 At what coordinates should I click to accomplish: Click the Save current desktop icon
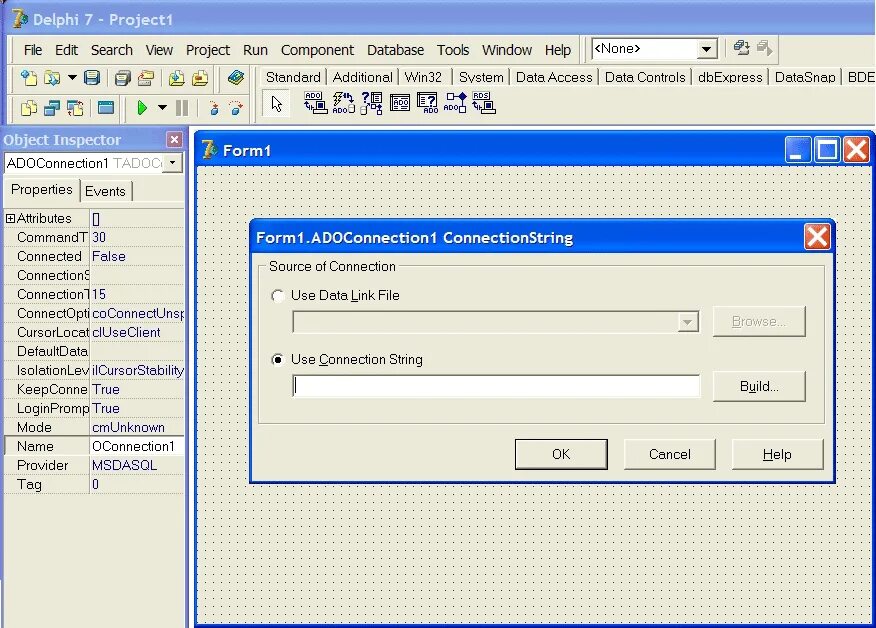pyautogui.click(x=741, y=48)
